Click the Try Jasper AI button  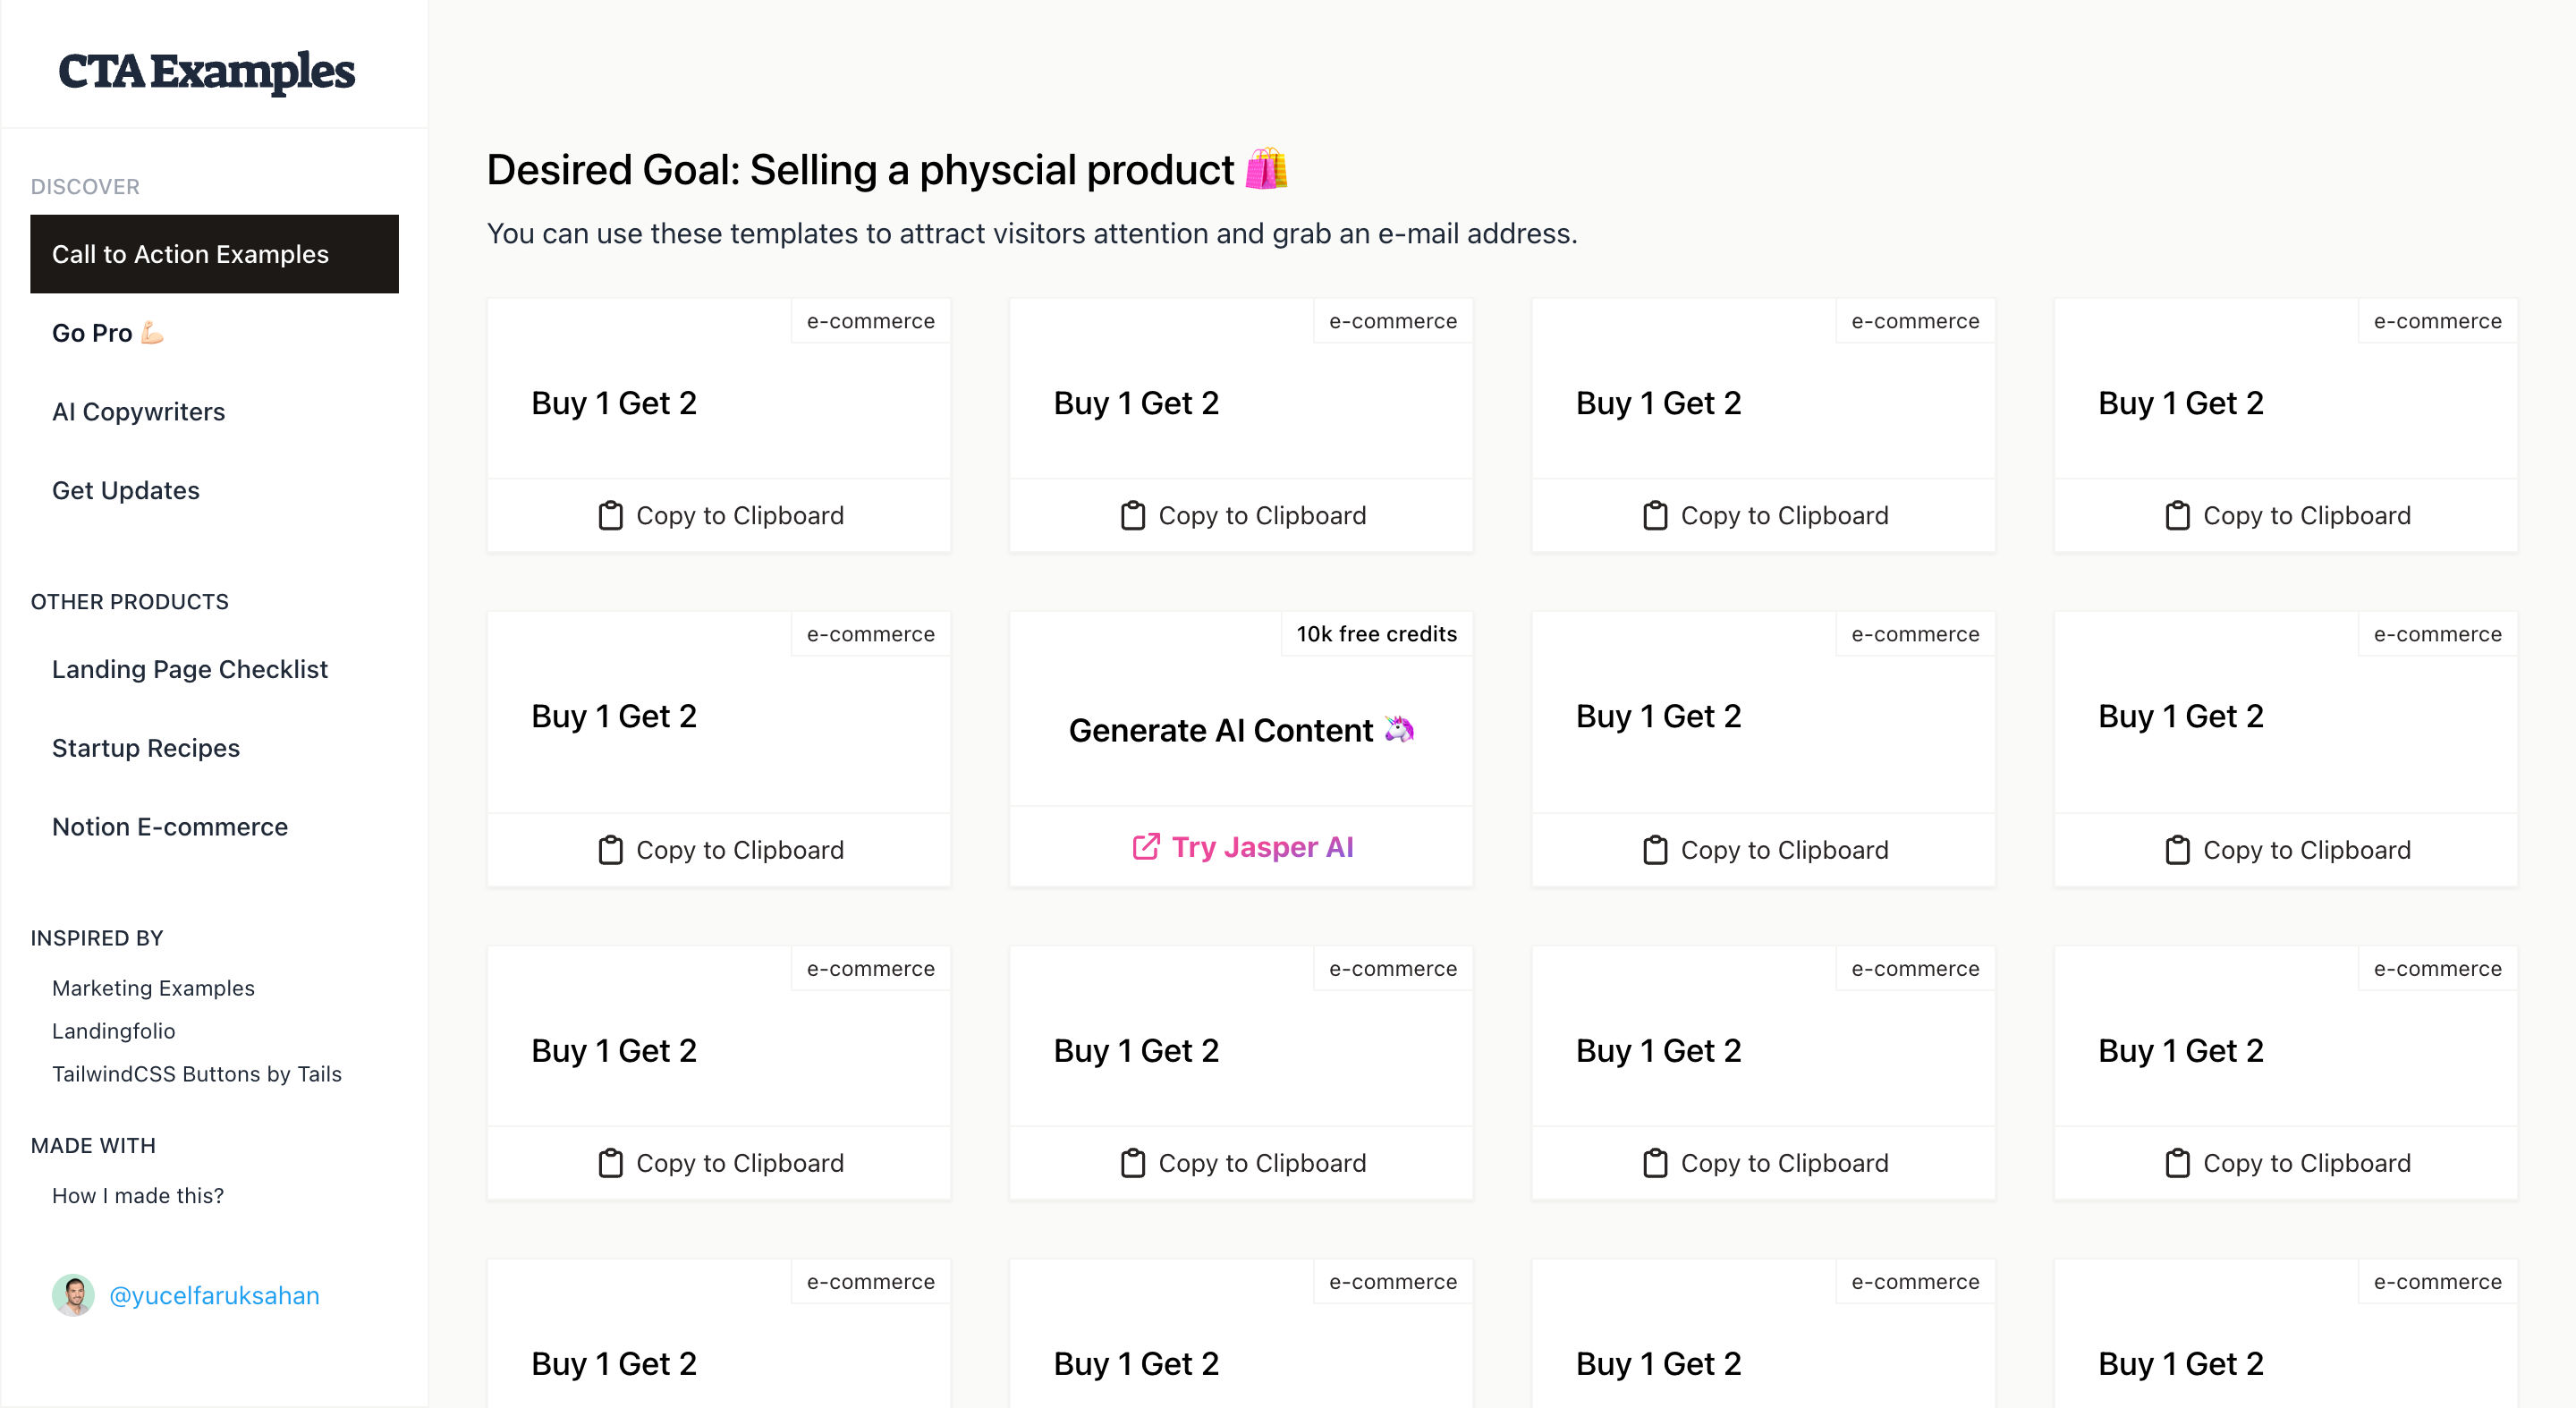click(x=1241, y=846)
